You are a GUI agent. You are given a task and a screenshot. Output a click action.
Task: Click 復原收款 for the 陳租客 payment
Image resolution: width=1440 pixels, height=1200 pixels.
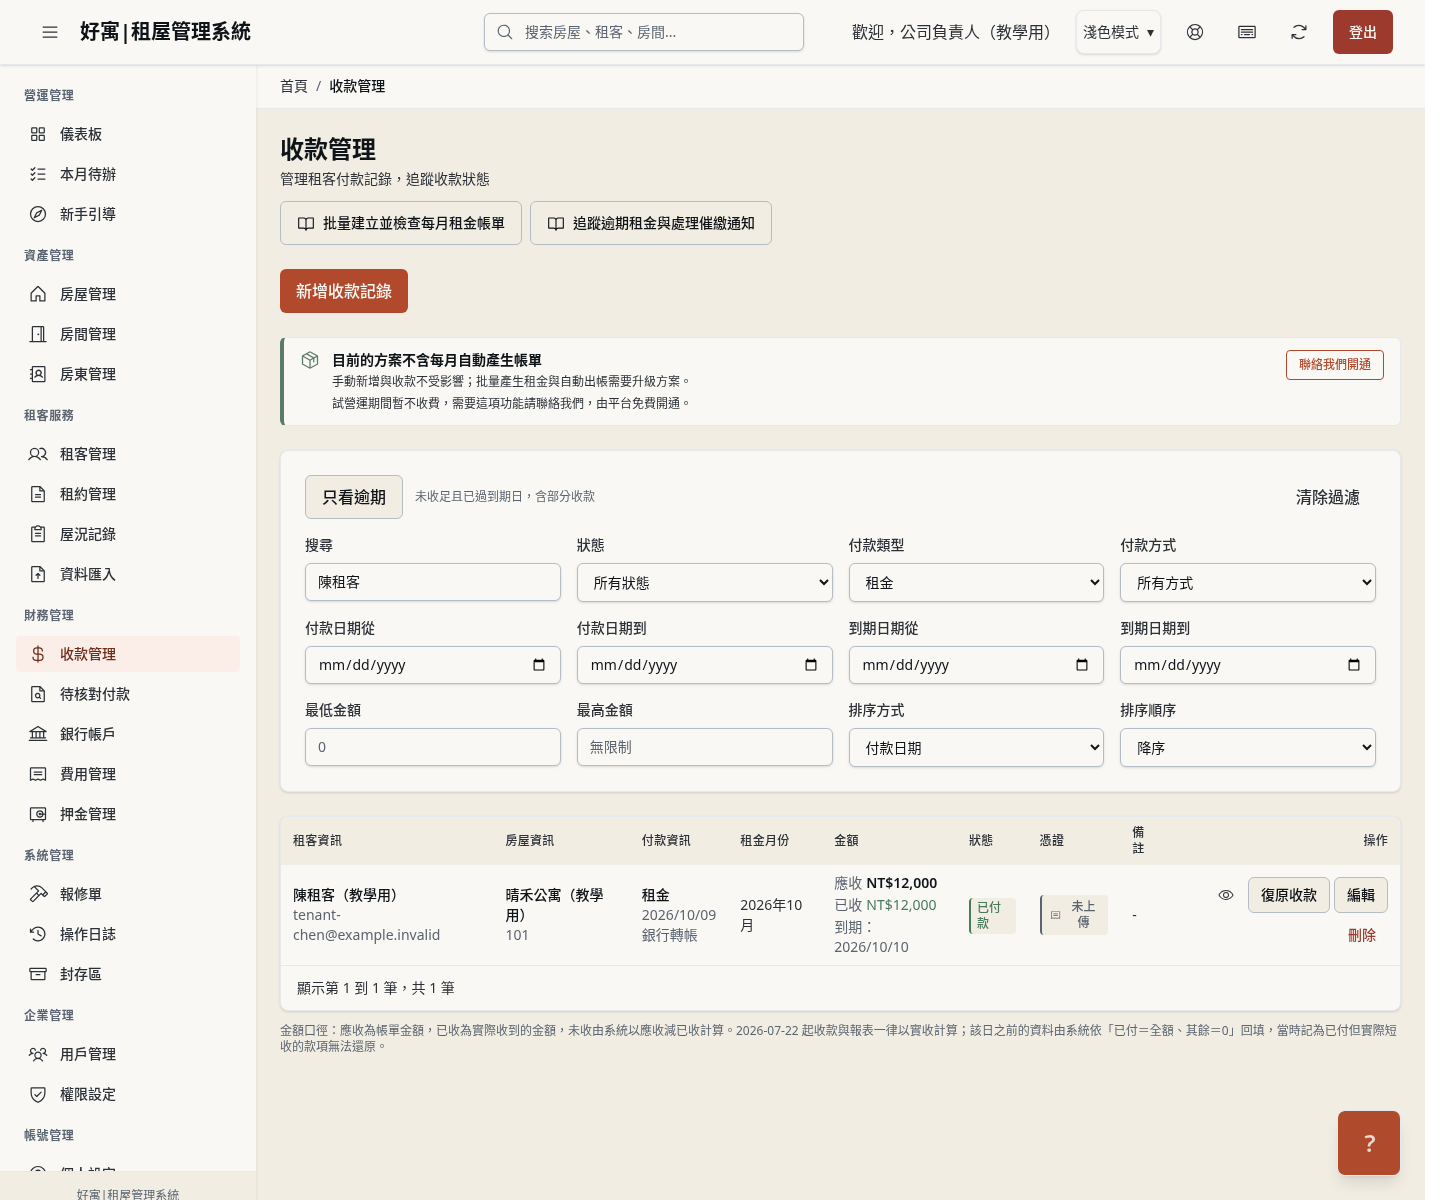[x=1289, y=895]
